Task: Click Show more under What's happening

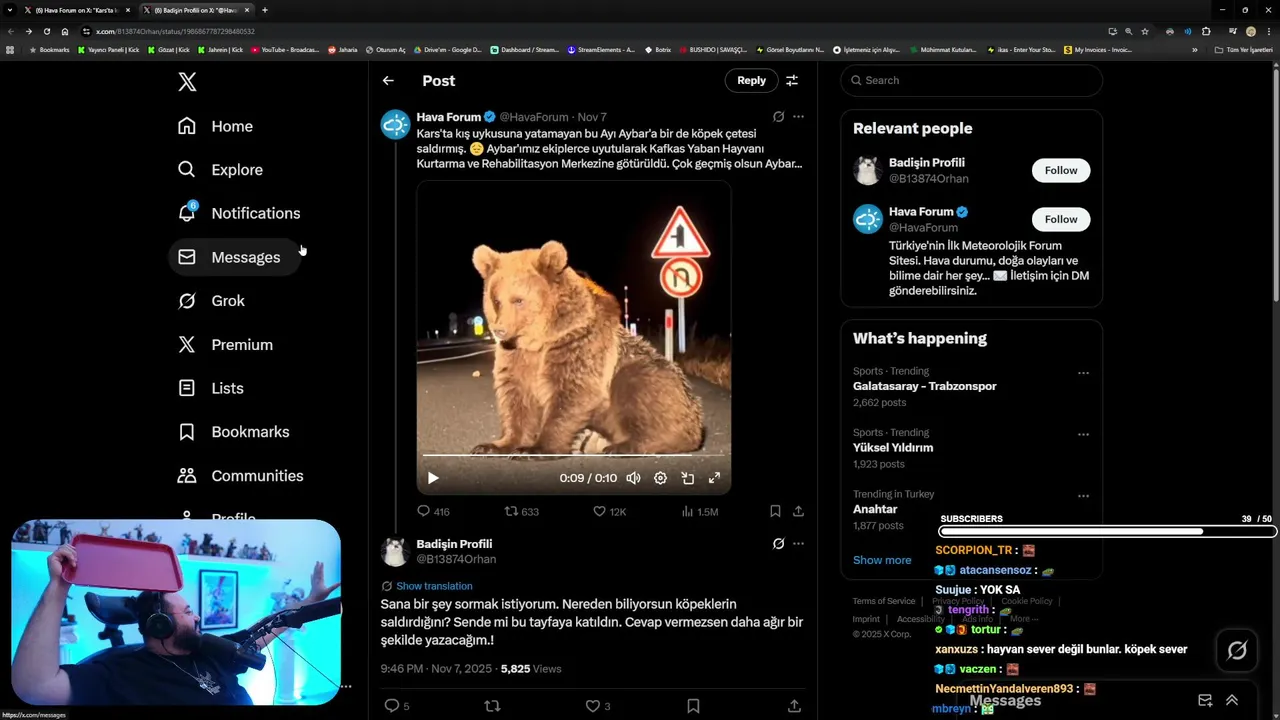Action: tap(882, 560)
